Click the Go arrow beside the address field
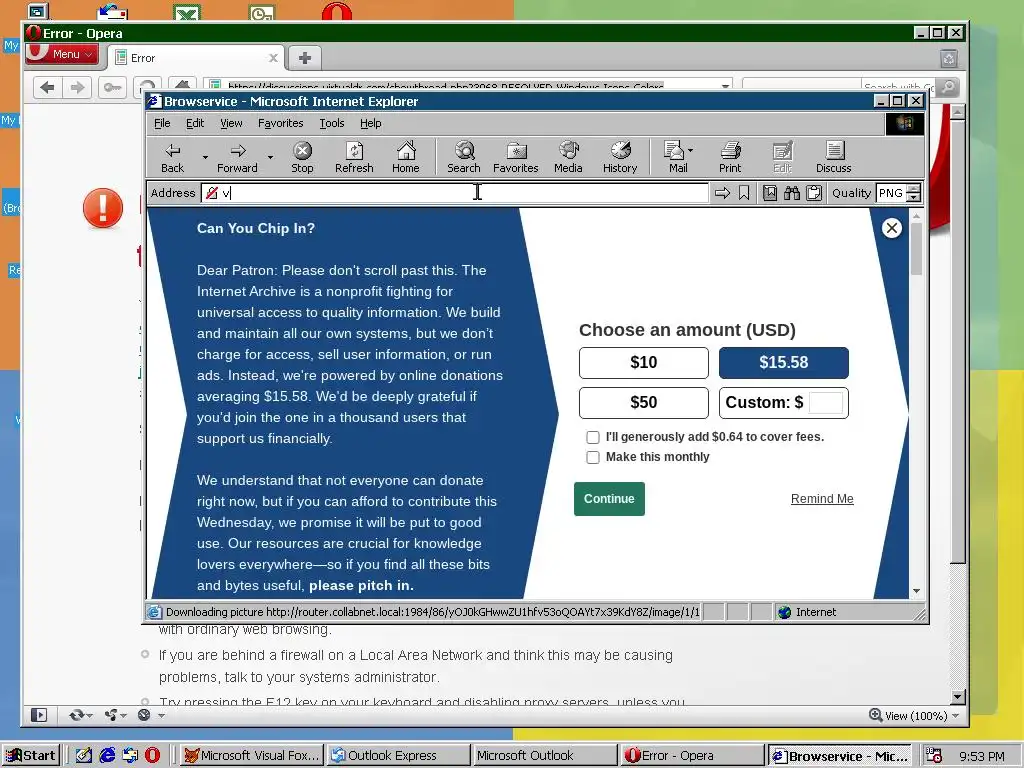This screenshot has height=768, width=1024. coord(722,193)
